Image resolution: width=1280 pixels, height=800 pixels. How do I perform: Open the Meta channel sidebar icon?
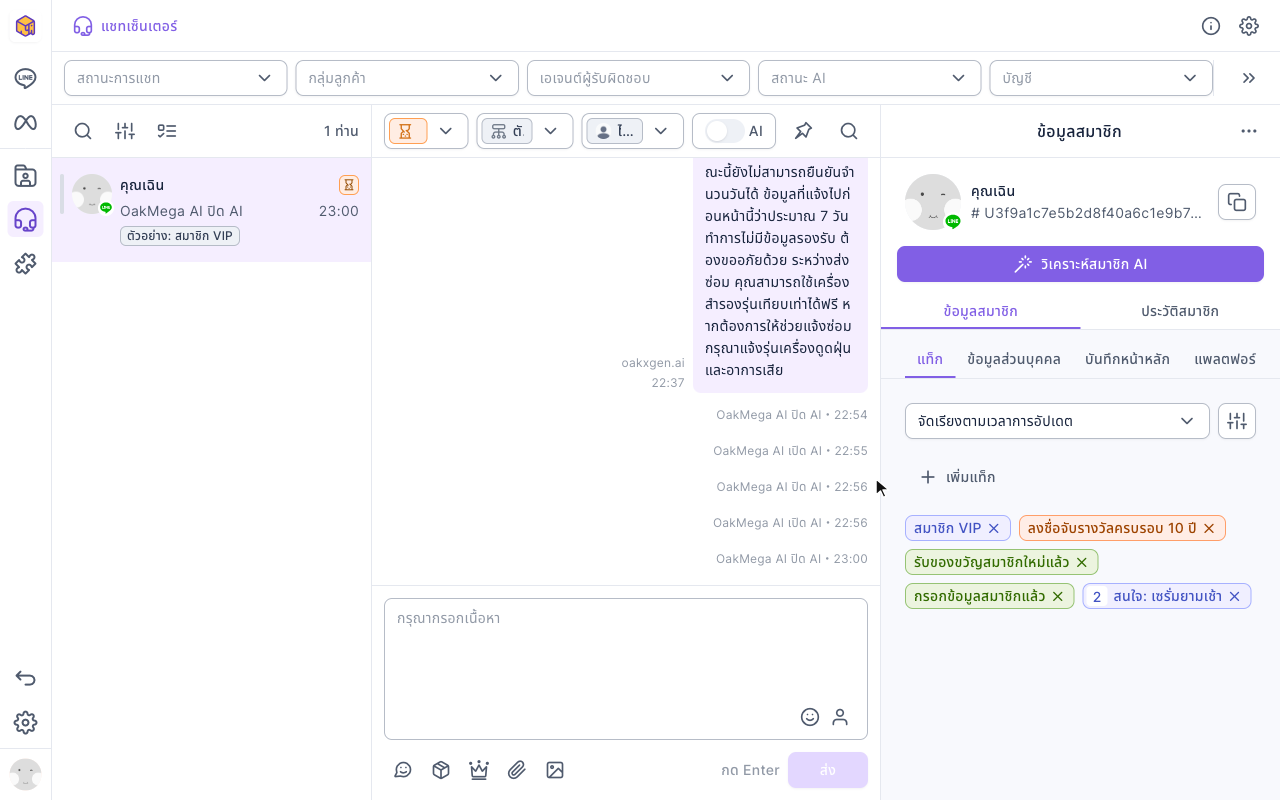click(26, 122)
